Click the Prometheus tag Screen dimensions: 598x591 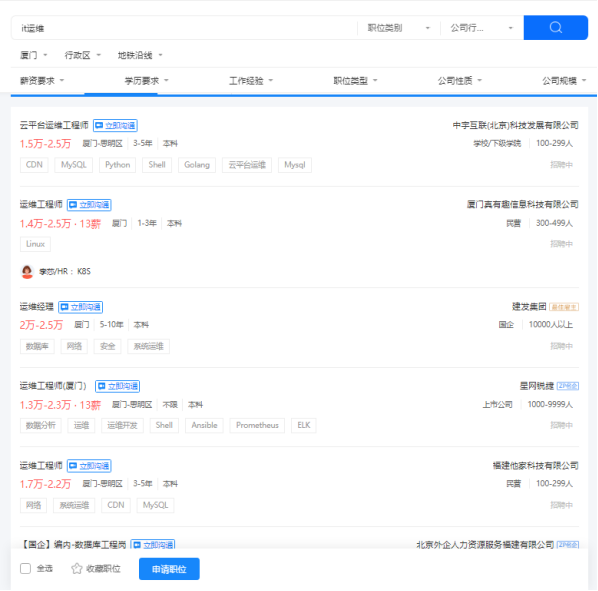(257, 426)
